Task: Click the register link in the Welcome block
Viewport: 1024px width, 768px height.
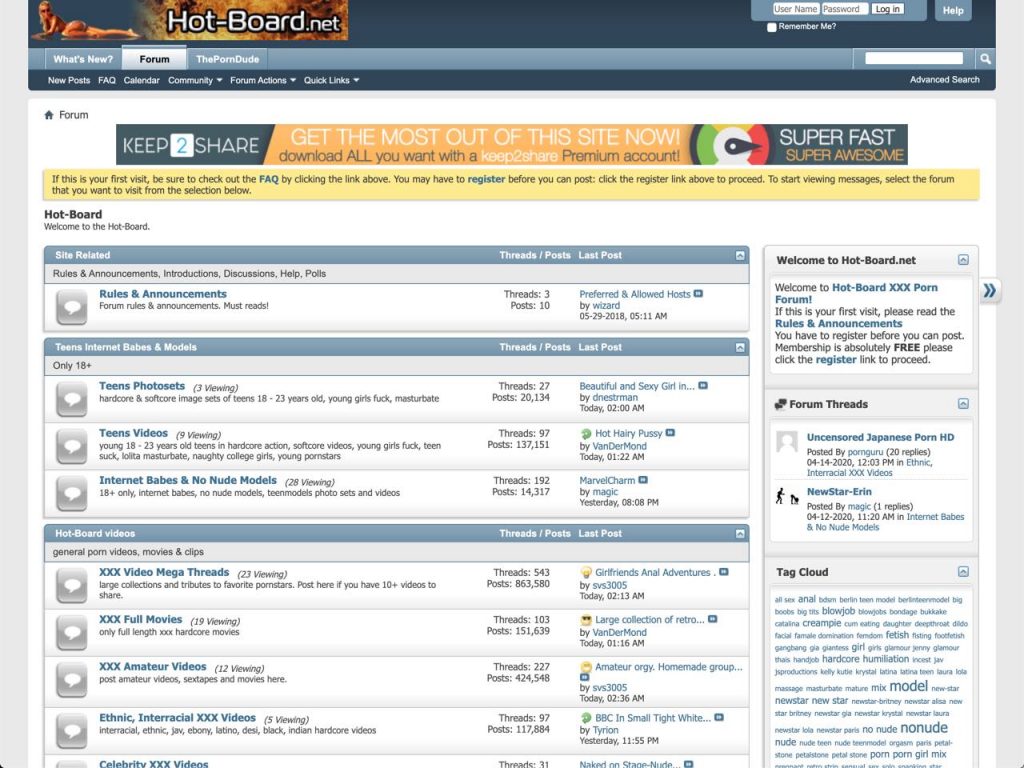Action: 835,360
